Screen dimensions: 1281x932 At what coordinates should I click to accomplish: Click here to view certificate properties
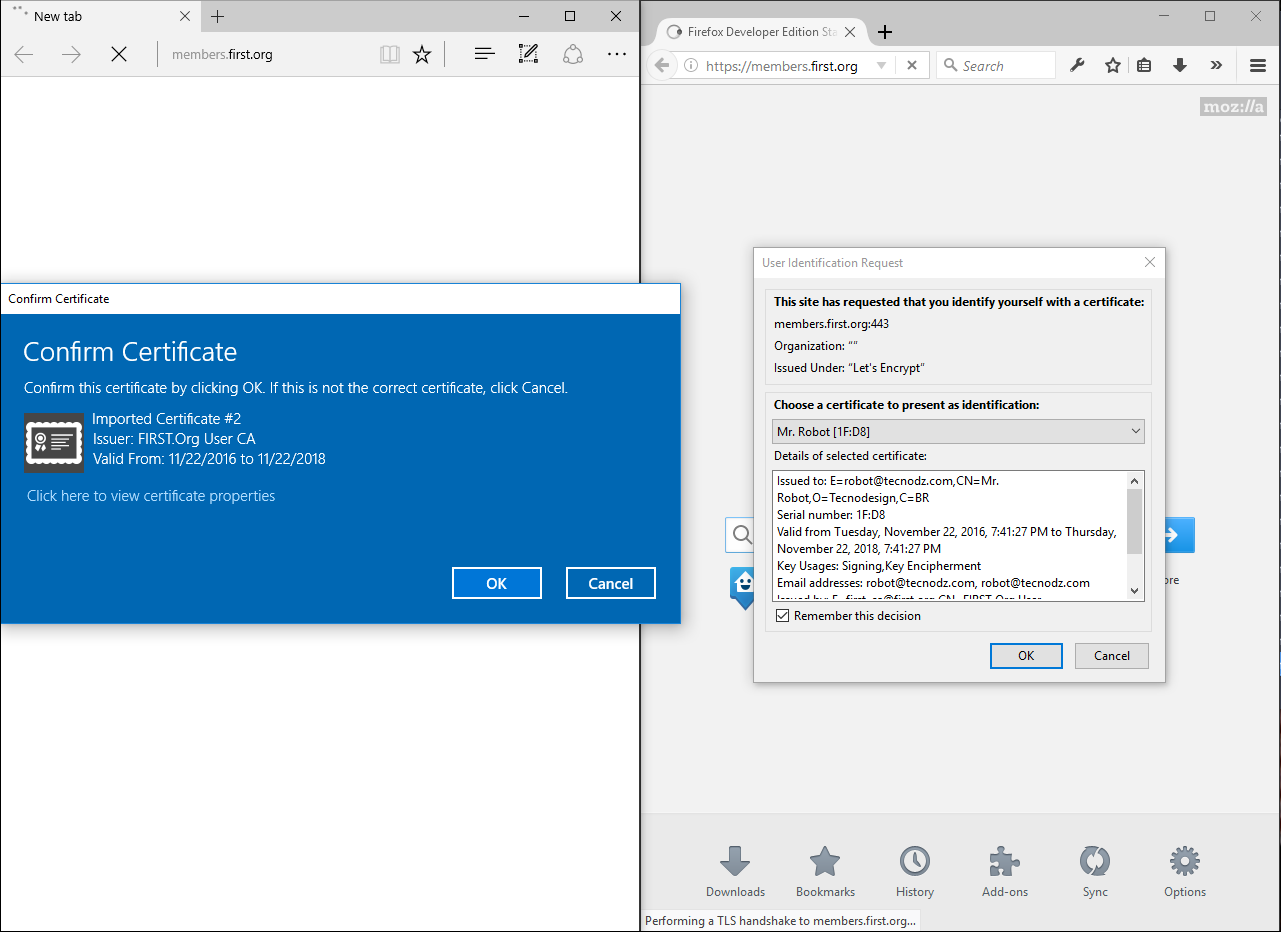point(151,496)
